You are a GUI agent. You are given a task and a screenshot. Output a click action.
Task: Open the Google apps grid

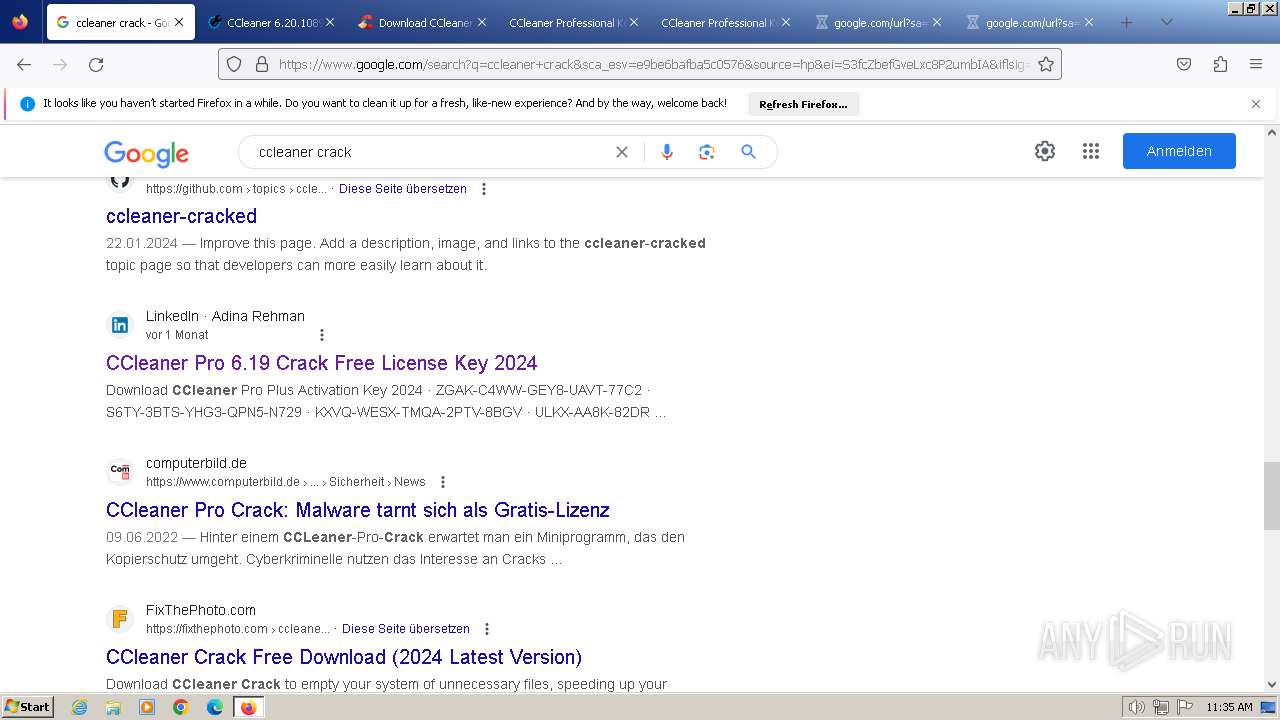(1091, 151)
